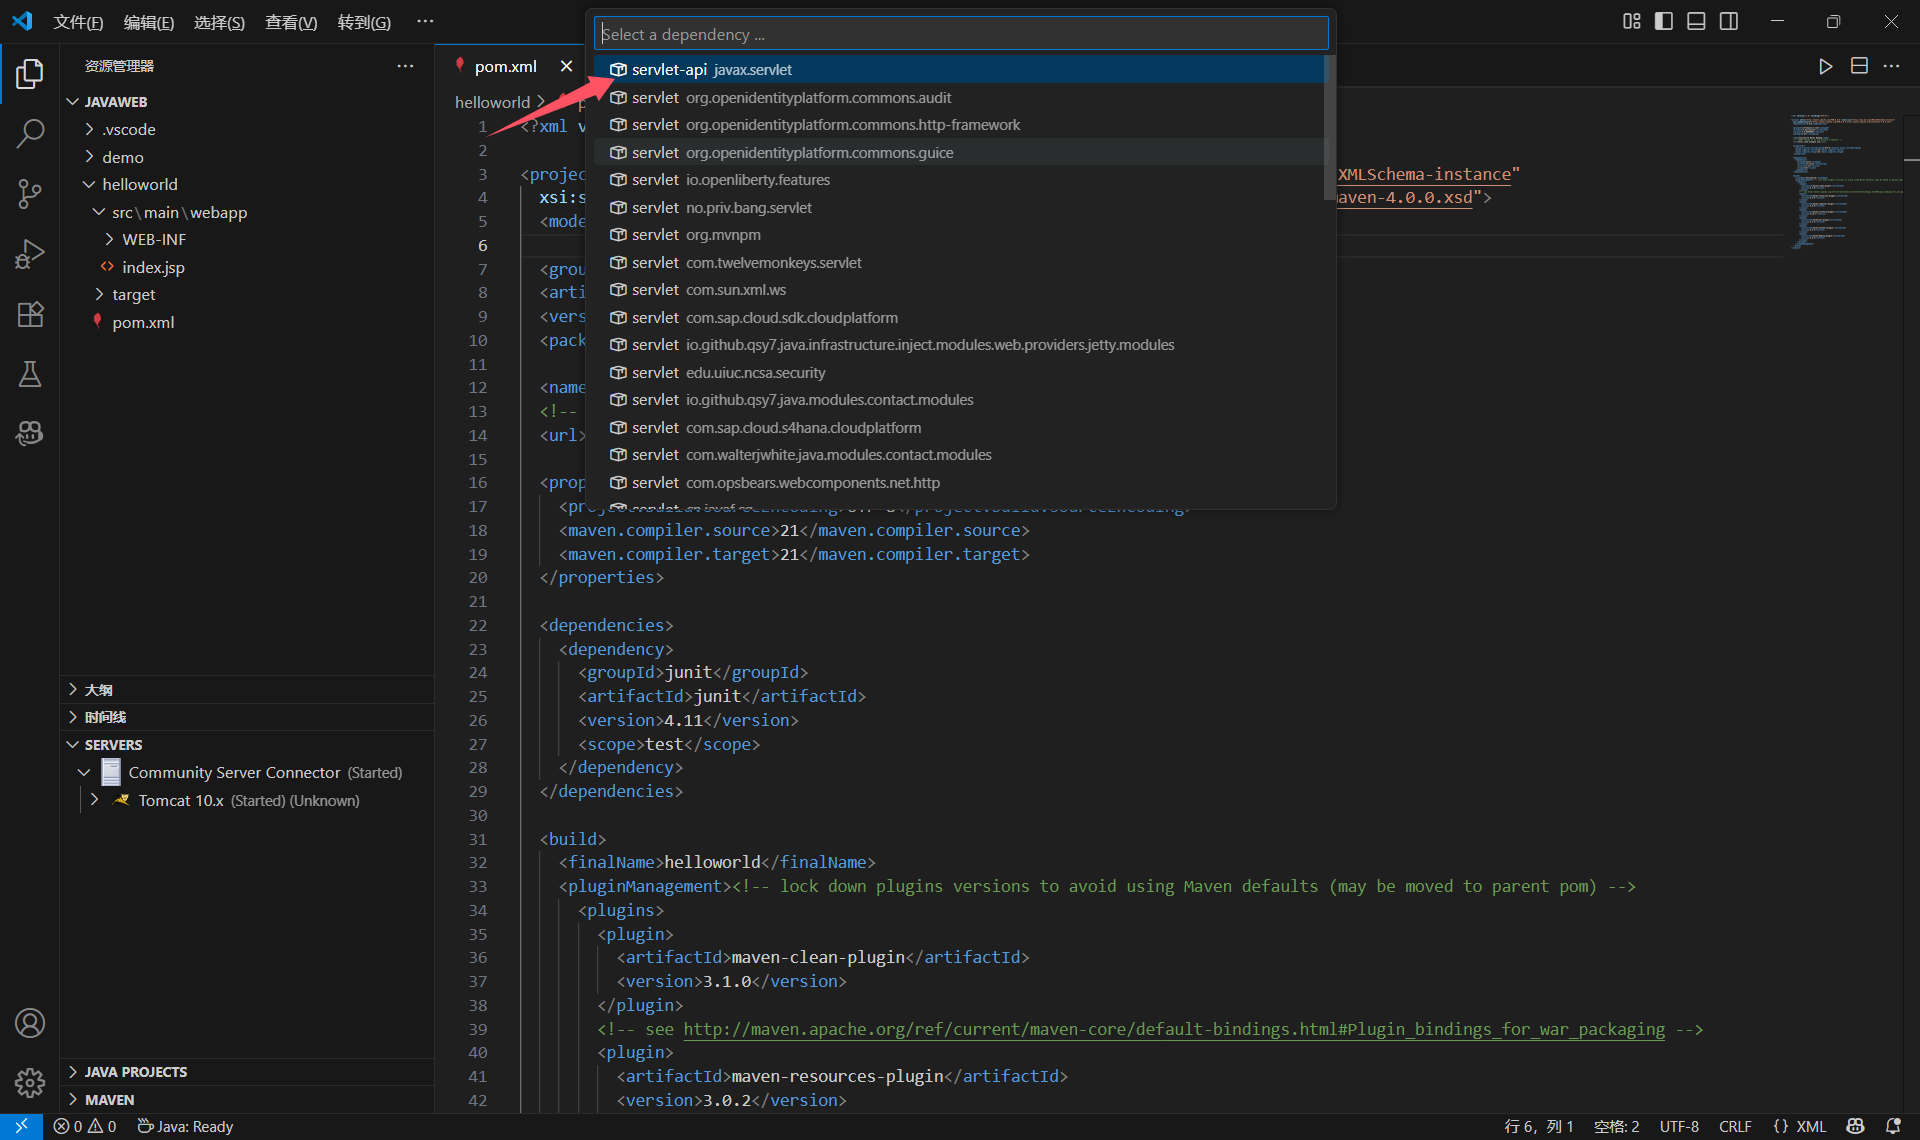Open Source Control view

(x=30, y=193)
